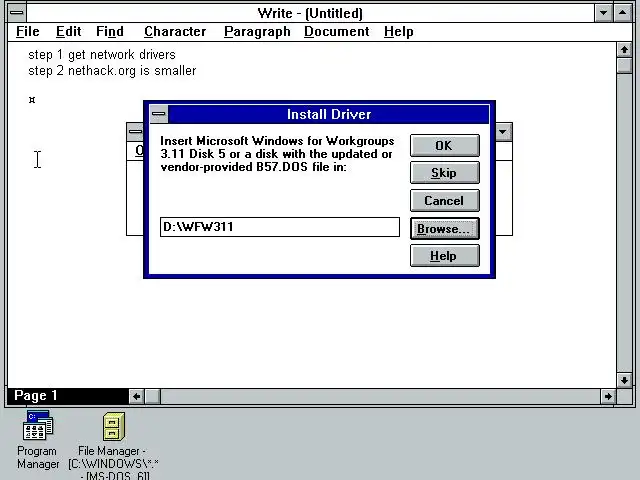Skip this driver file

pos(444,173)
